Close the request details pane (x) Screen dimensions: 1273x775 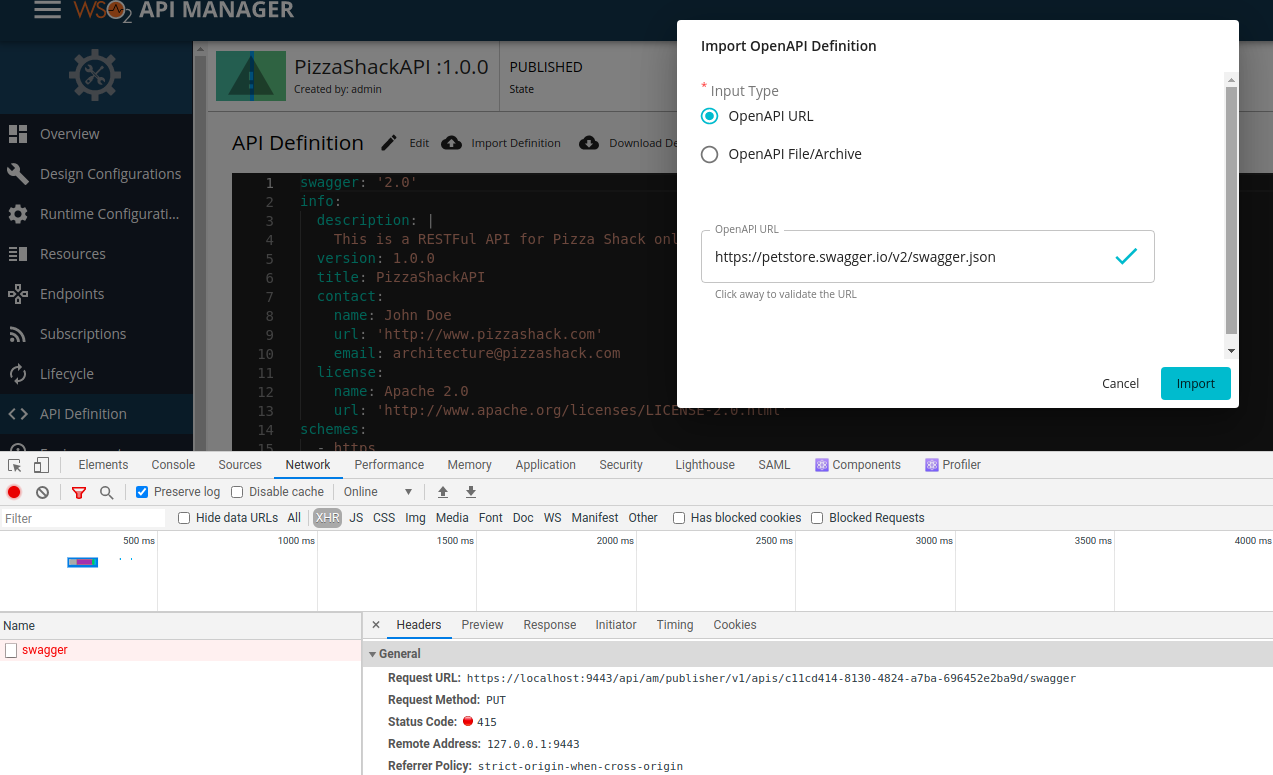pyautogui.click(x=376, y=625)
